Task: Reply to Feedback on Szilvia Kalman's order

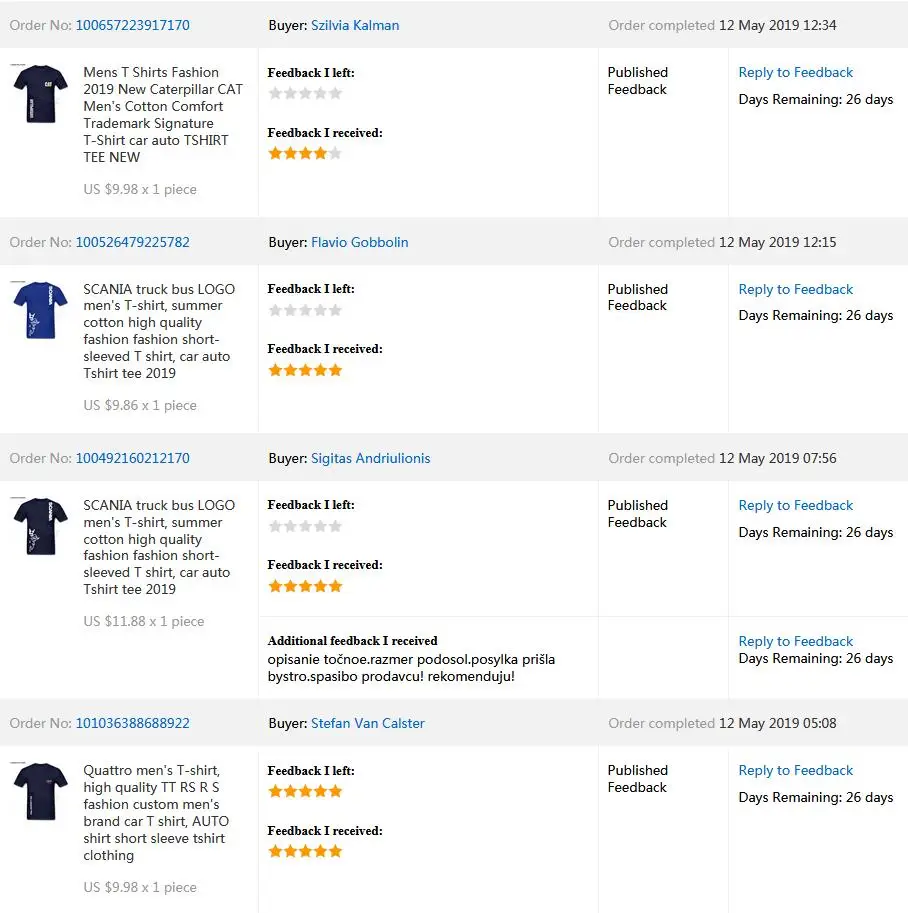Action: (x=795, y=72)
